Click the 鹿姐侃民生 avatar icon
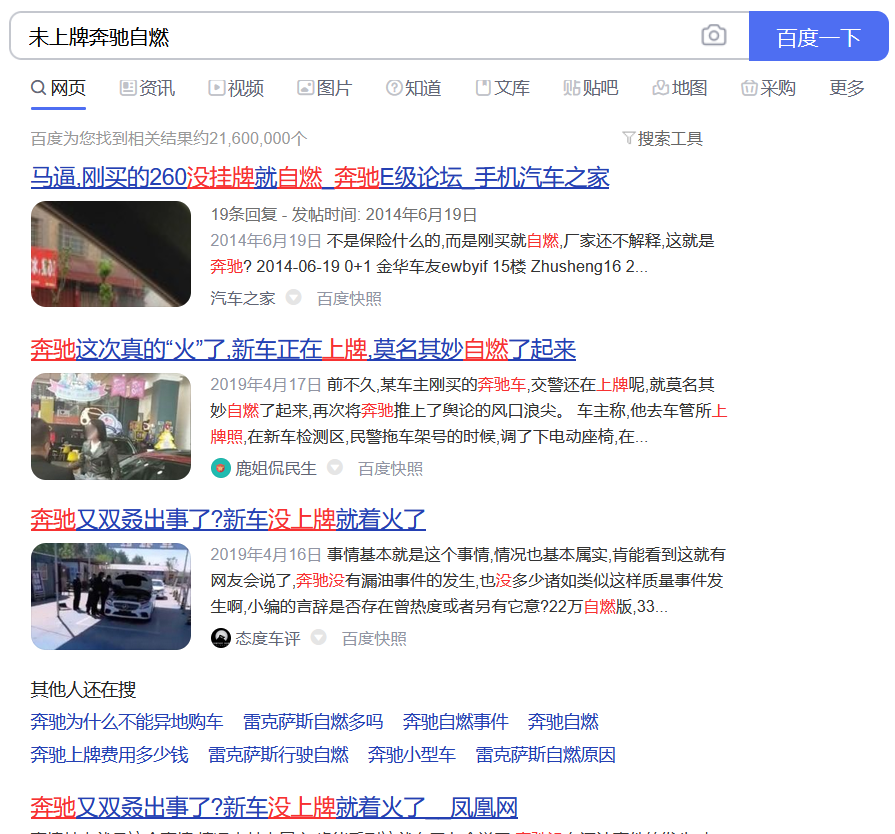Viewport: 895px width, 834px height. [220, 468]
